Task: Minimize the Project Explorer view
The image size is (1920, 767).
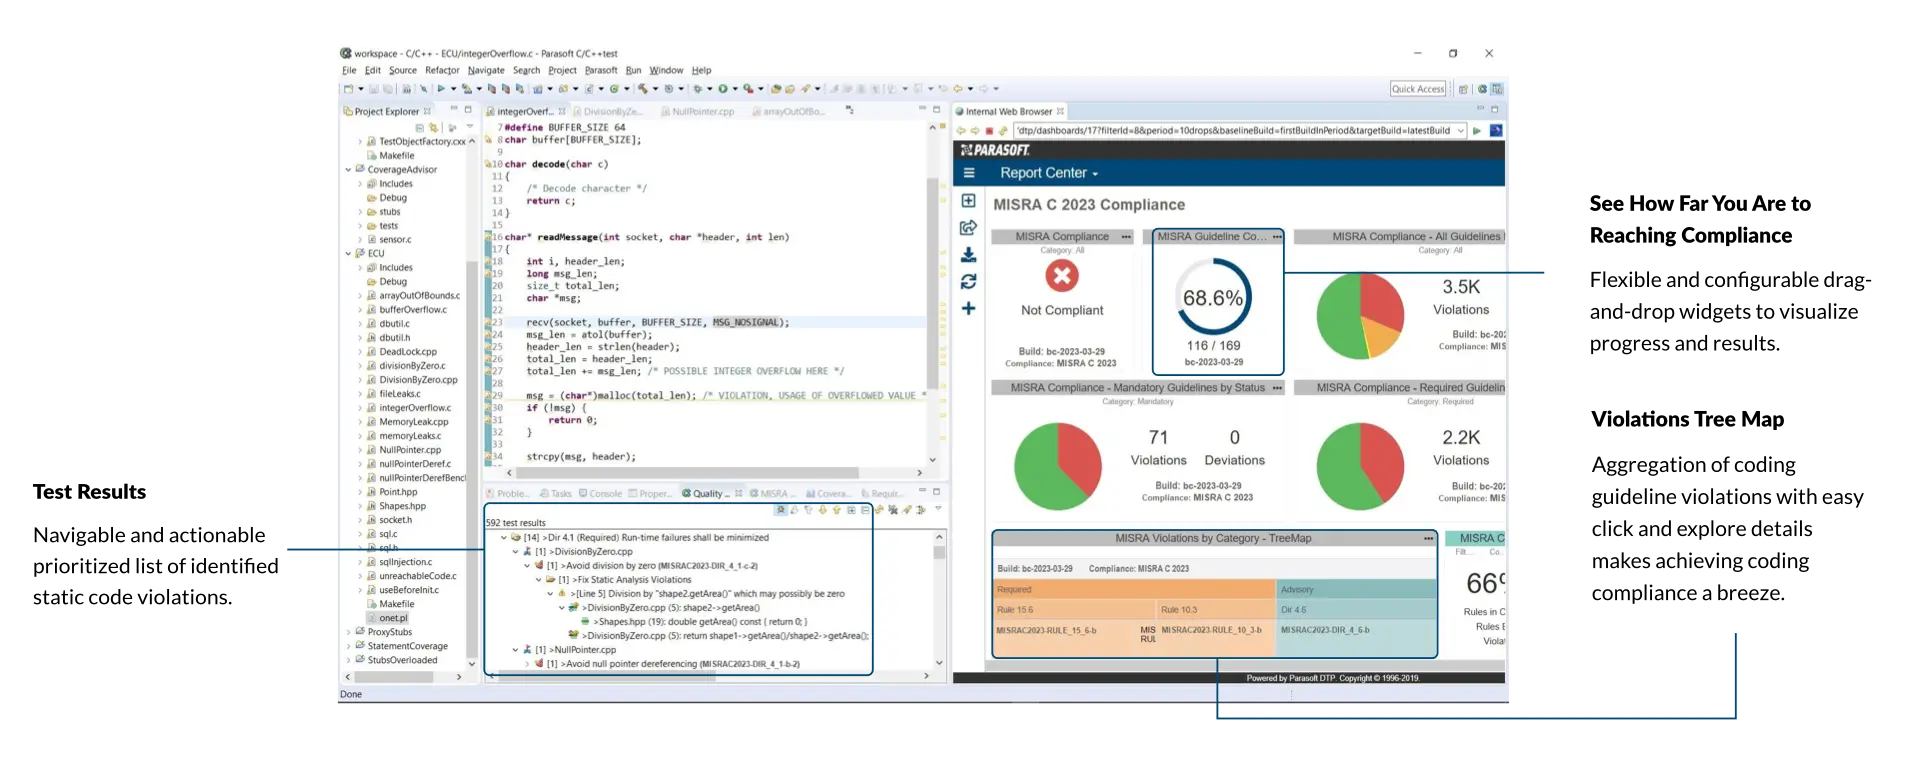Action: point(453,109)
